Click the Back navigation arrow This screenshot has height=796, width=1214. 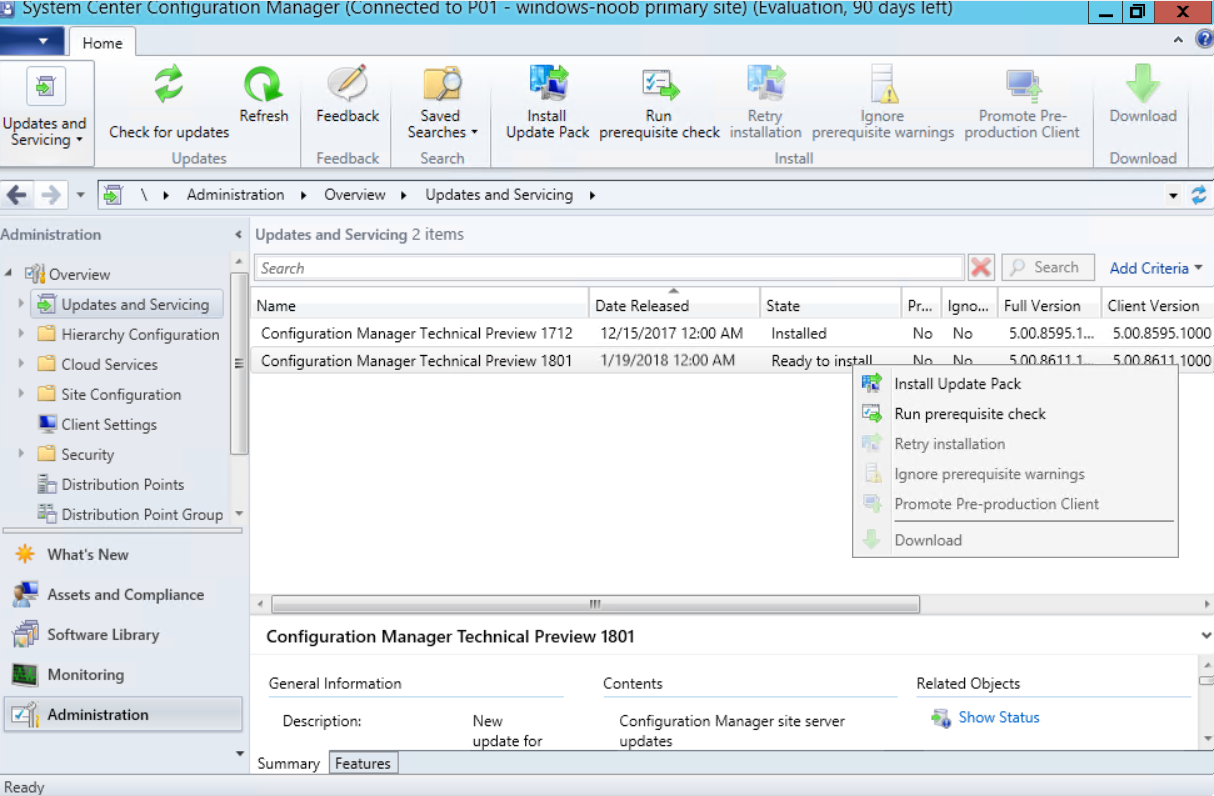(x=17, y=195)
